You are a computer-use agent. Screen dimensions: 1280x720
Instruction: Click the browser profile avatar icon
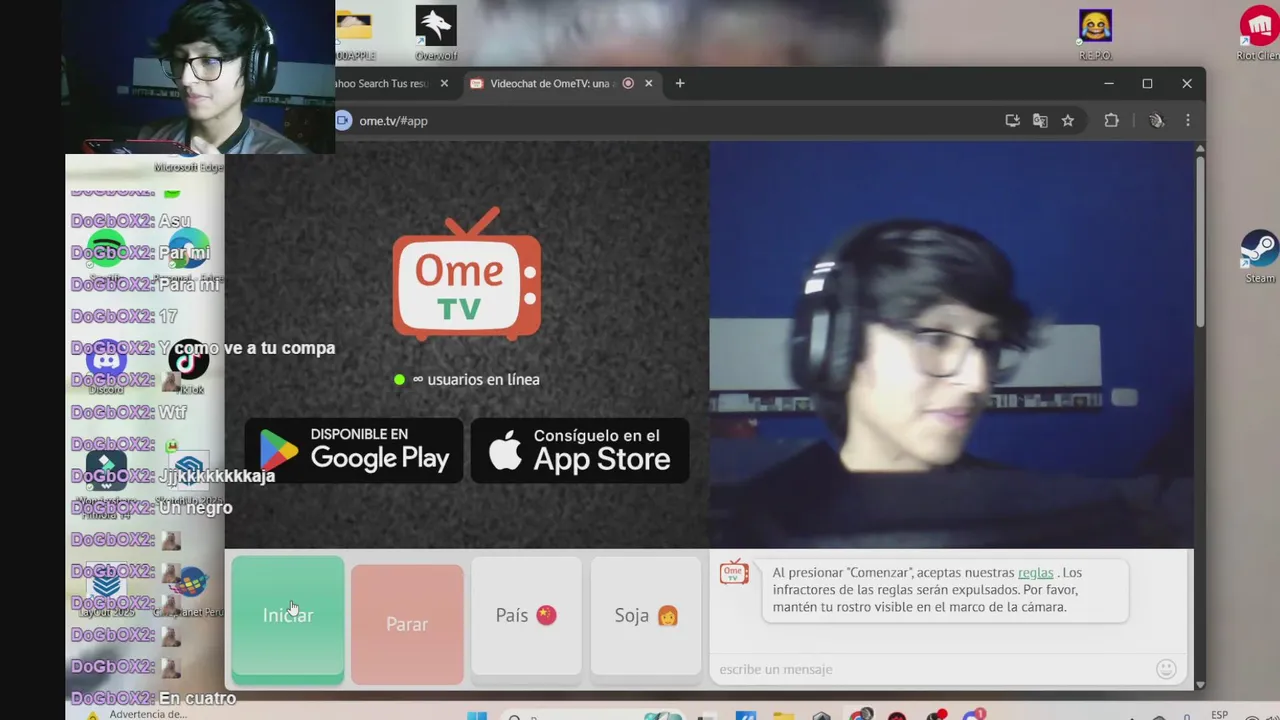1157,121
